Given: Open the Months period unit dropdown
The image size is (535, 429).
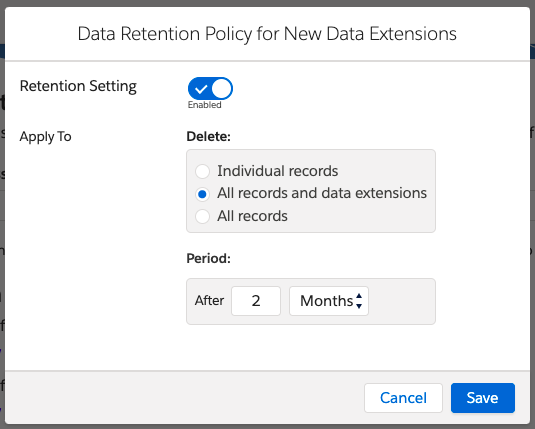Looking at the screenshot, I should tap(329, 301).
